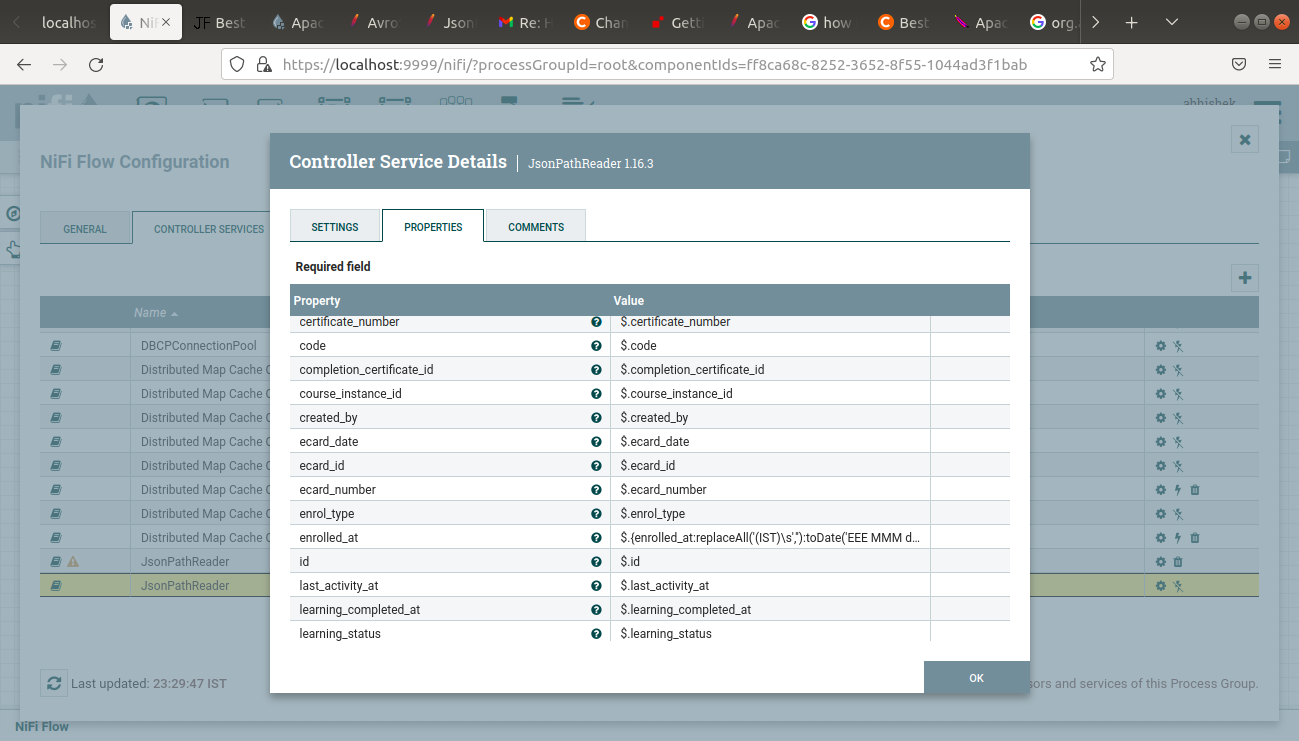1299x741 pixels.
Task: Click the question mark beside enrolled_at property
Action: [x=596, y=537]
